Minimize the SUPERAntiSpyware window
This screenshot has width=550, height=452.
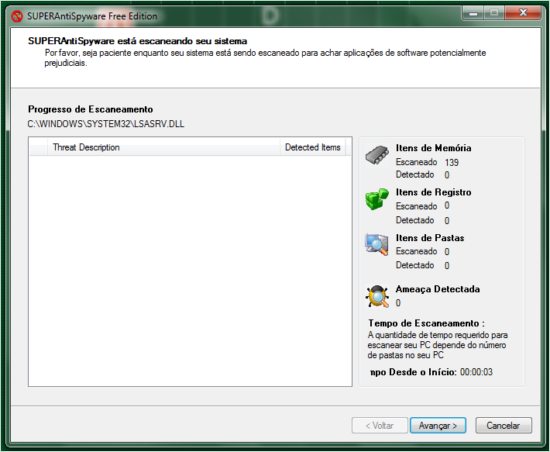pos(473,13)
